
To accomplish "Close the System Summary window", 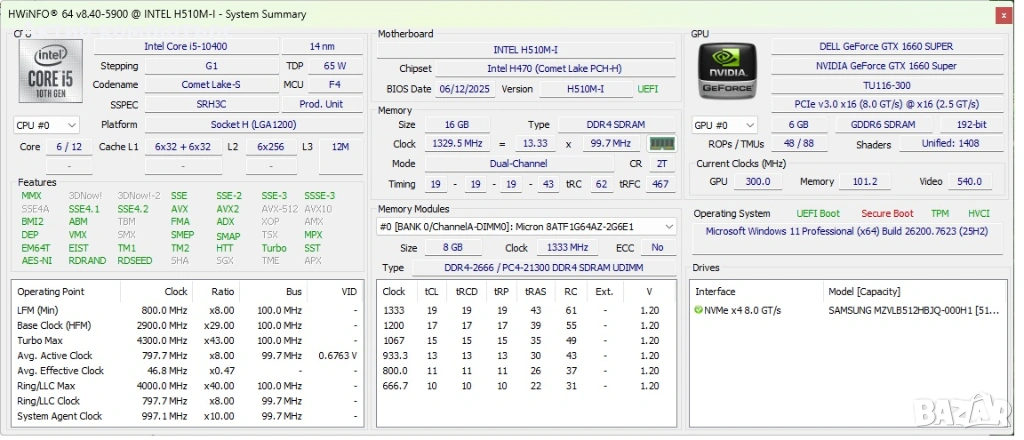I will tap(1003, 14).
